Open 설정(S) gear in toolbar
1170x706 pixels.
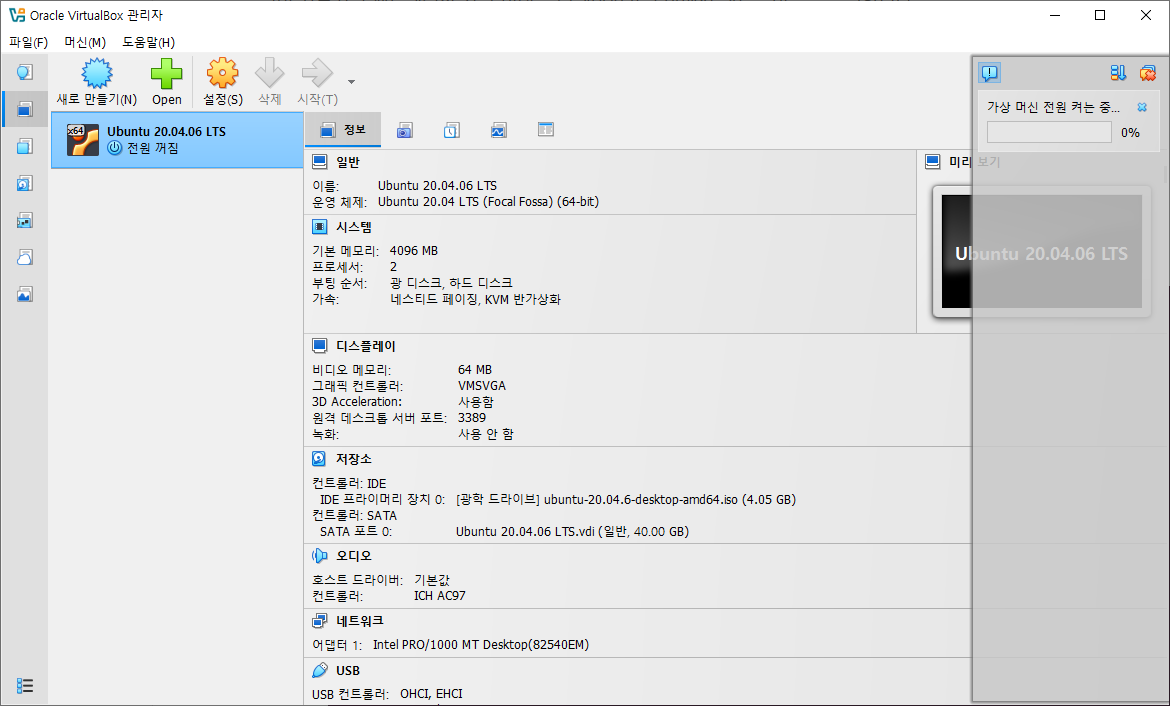tap(223, 82)
